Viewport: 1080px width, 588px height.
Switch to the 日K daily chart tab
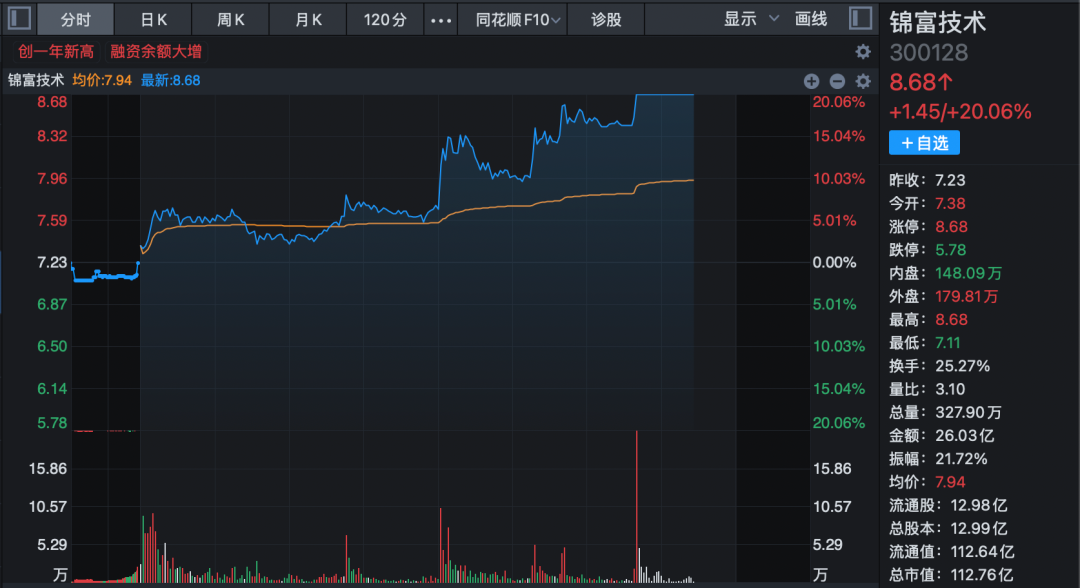[153, 19]
